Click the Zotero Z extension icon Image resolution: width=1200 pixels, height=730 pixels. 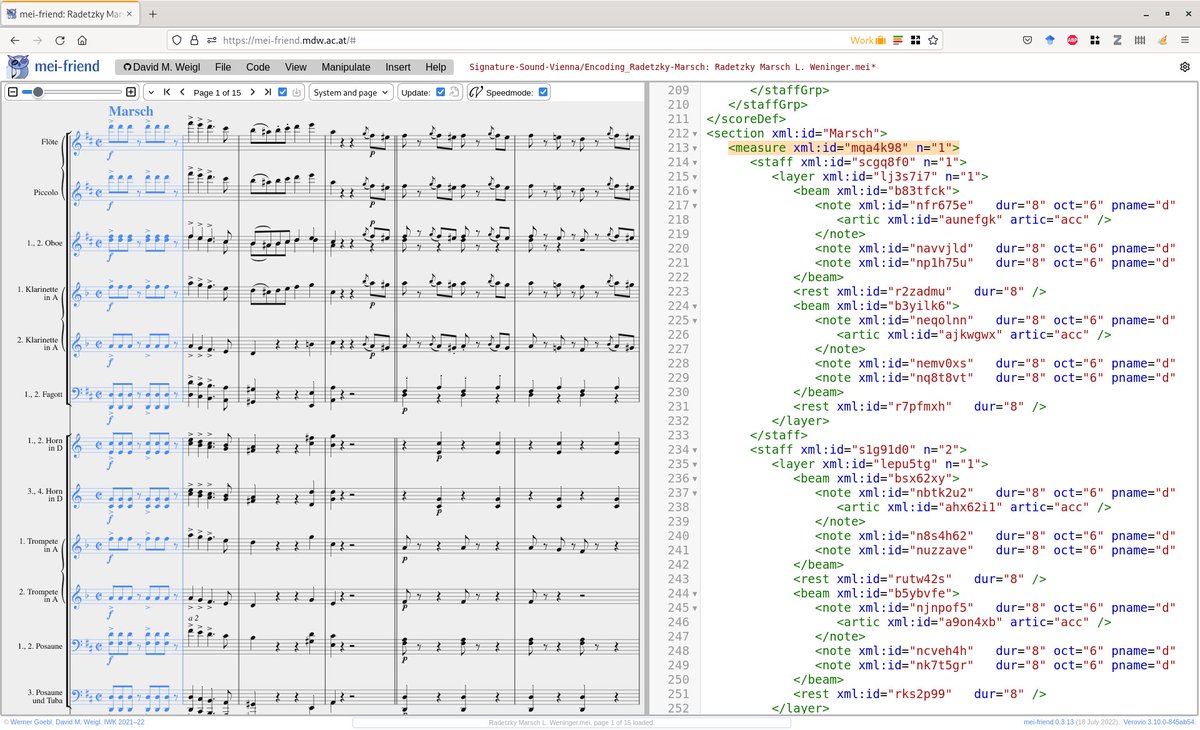(x=1116, y=40)
